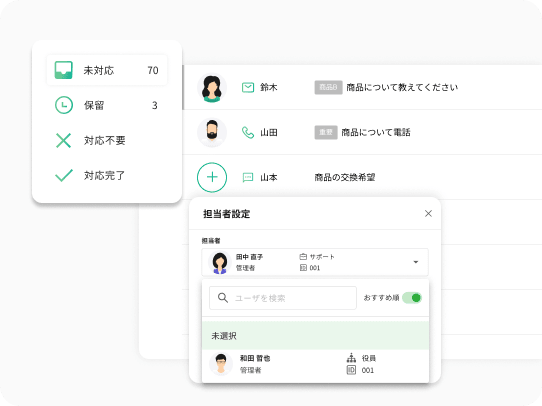Click the 管理者 role under 和田
Viewport: 542px width, 406px height.
251,370
